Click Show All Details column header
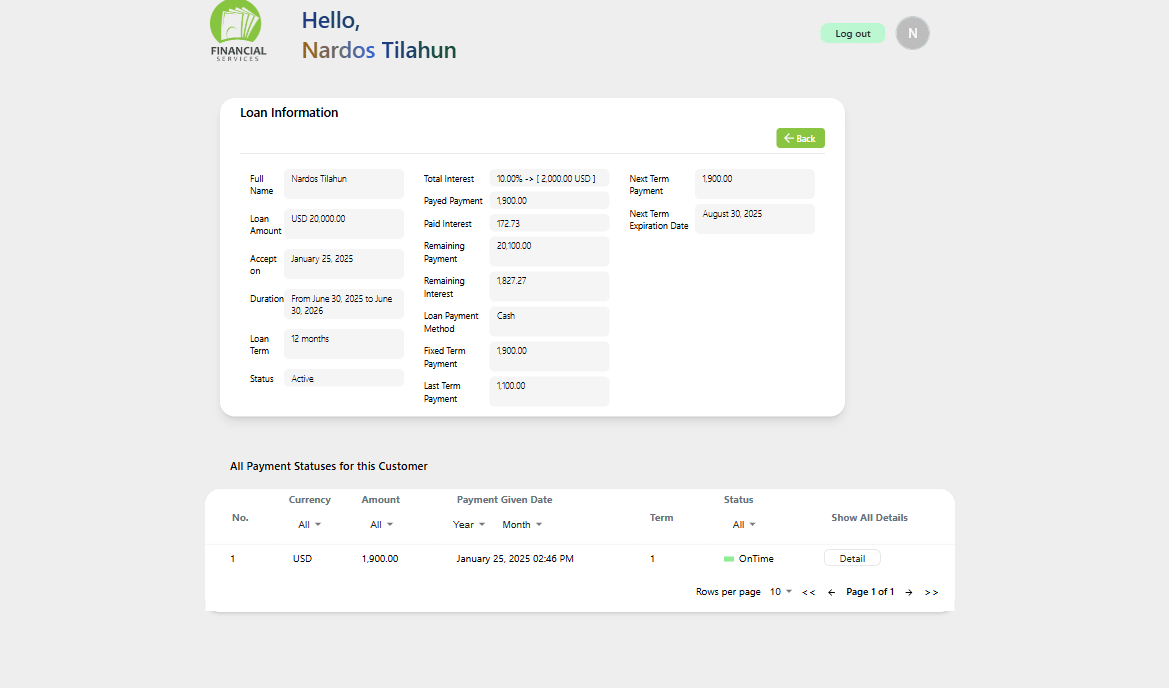1169x688 pixels. pyautogui.click(x=869, y=517)
